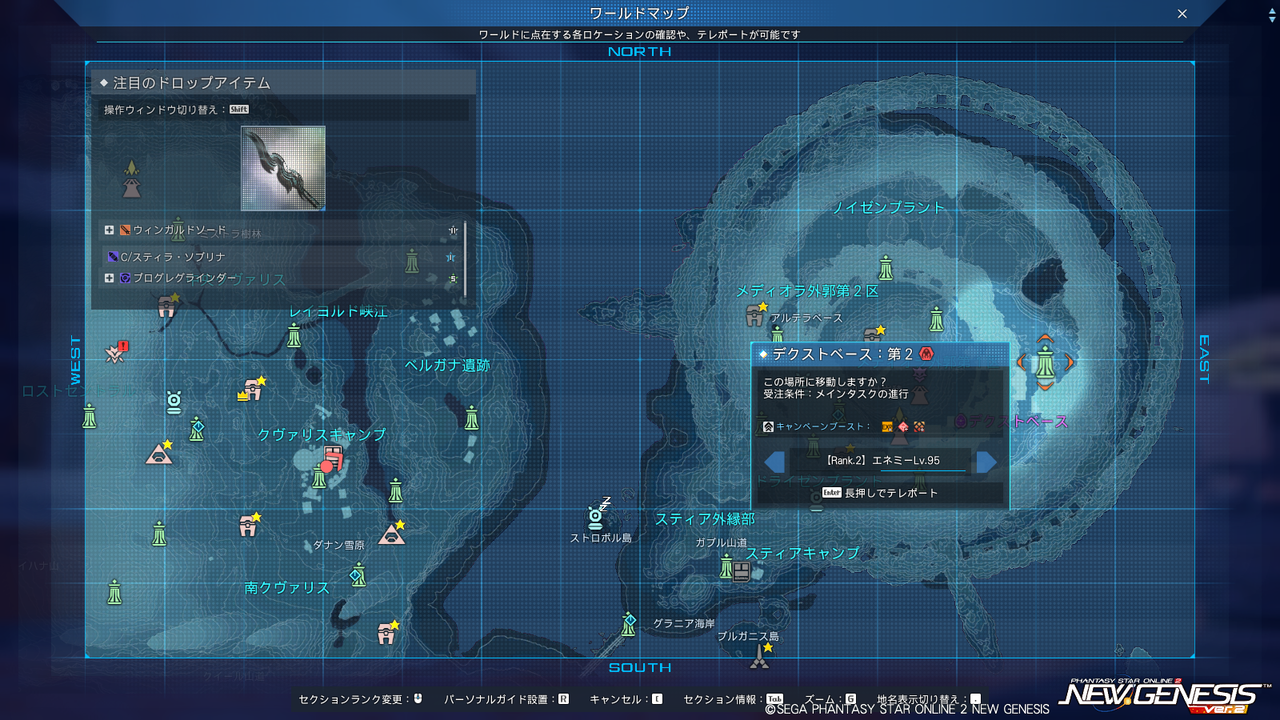
Task: Select the ベルガナ遺跡 Ryuker device icon
Action: coord(472,417)
